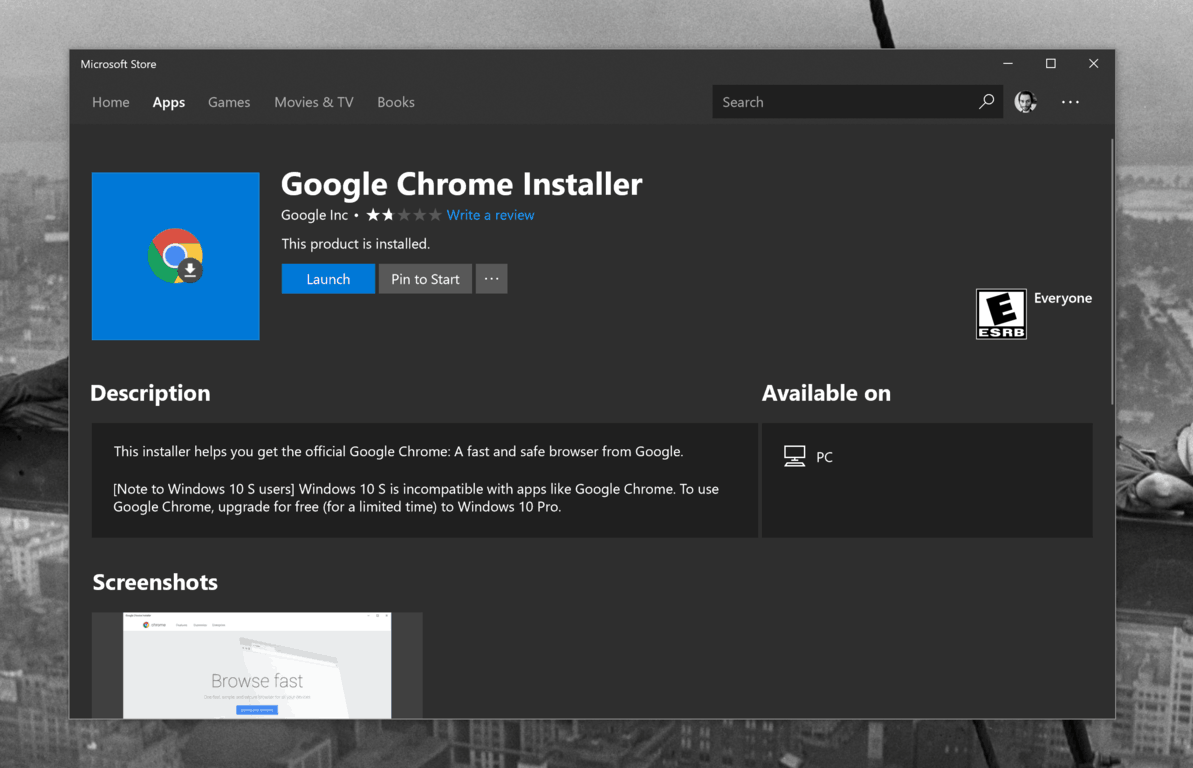This screenshot has width=1193, height=768.
Task: Click the Write a review link
Action: pyautogui.click(x=490, y=215)
